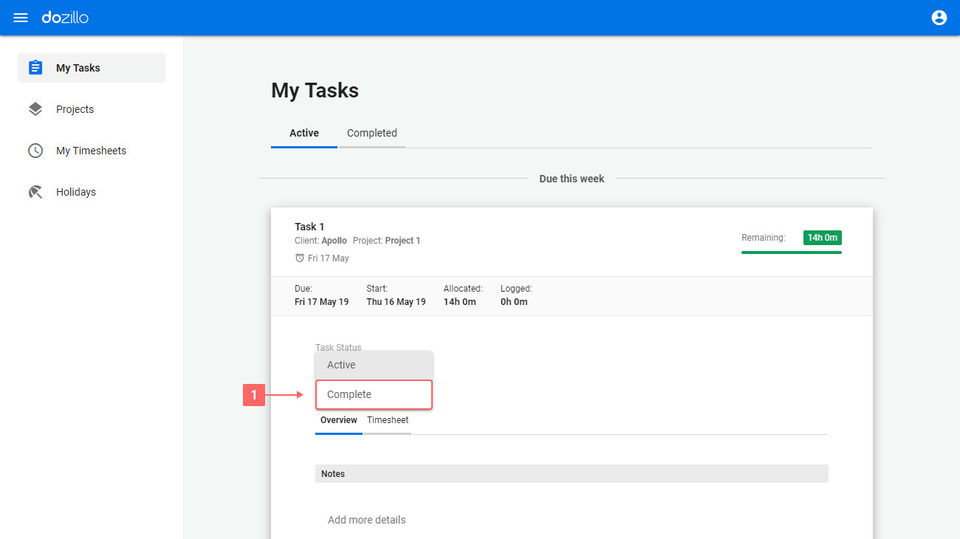Choose Active option in status dropdown
The width and height of the screenshot is (960, 539).
click(374, 365)
